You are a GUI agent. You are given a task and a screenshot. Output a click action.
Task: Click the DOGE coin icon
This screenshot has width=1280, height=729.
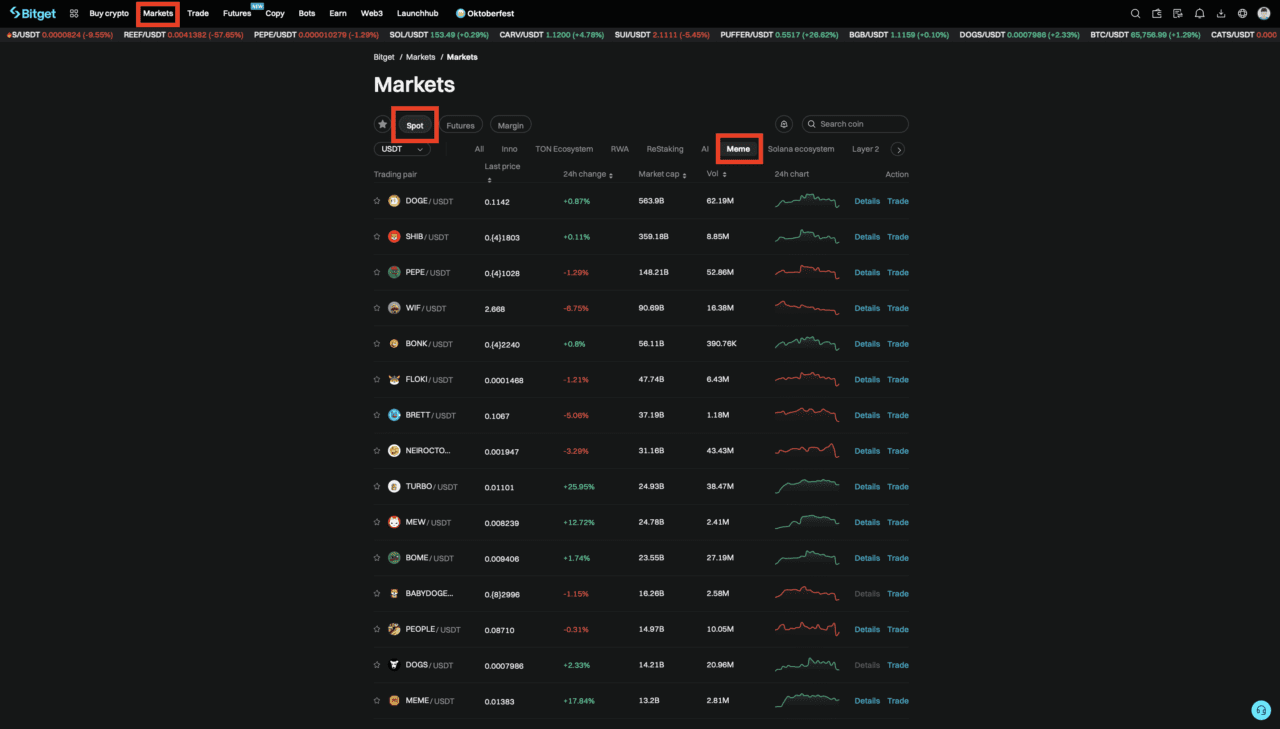point(394,201)
